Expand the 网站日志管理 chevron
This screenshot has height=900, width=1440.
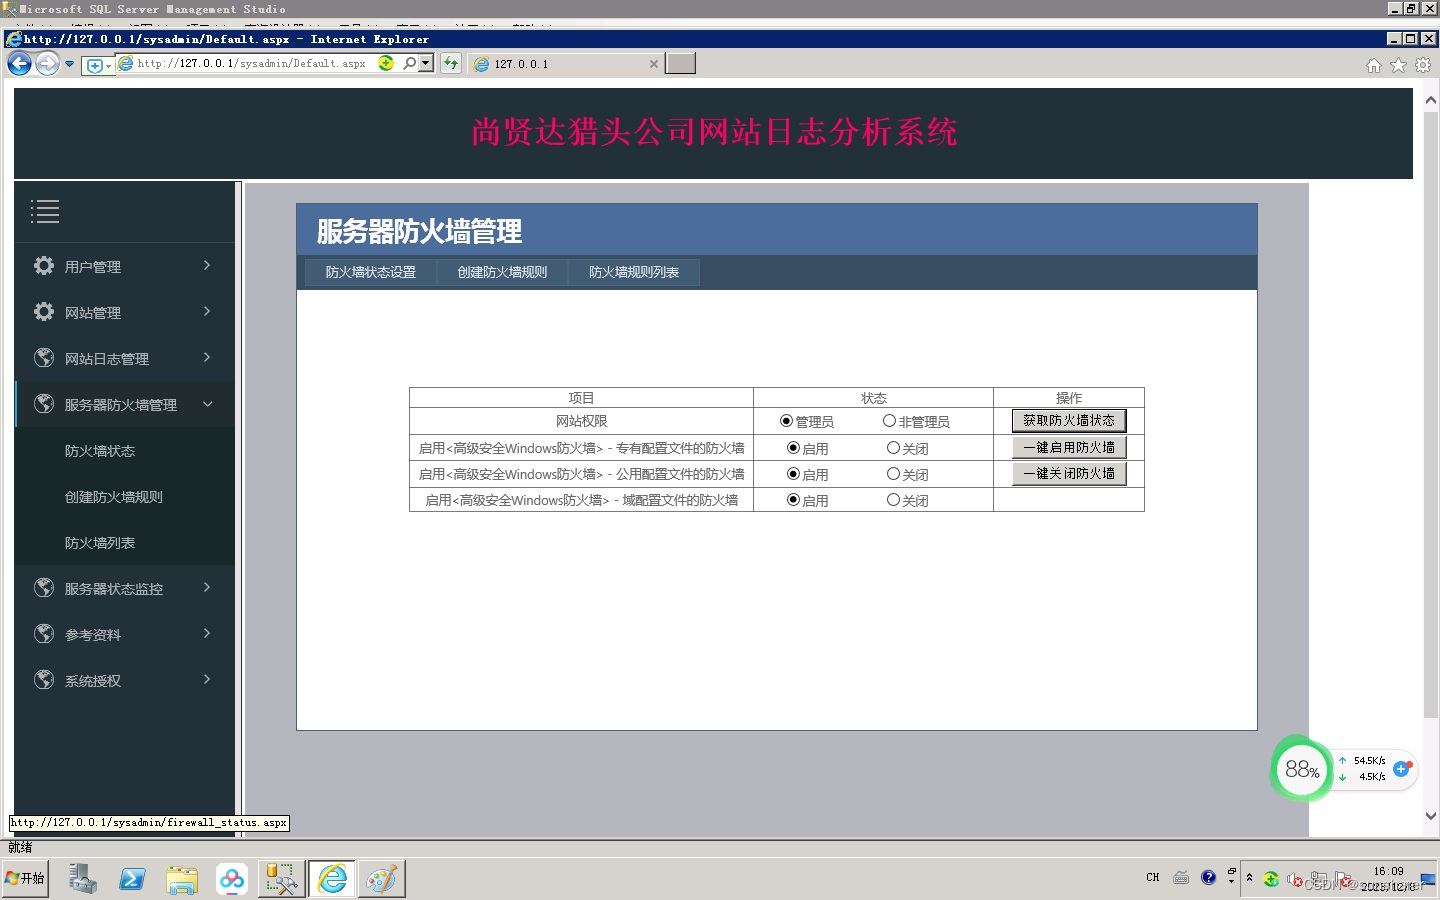click(207, 357)
